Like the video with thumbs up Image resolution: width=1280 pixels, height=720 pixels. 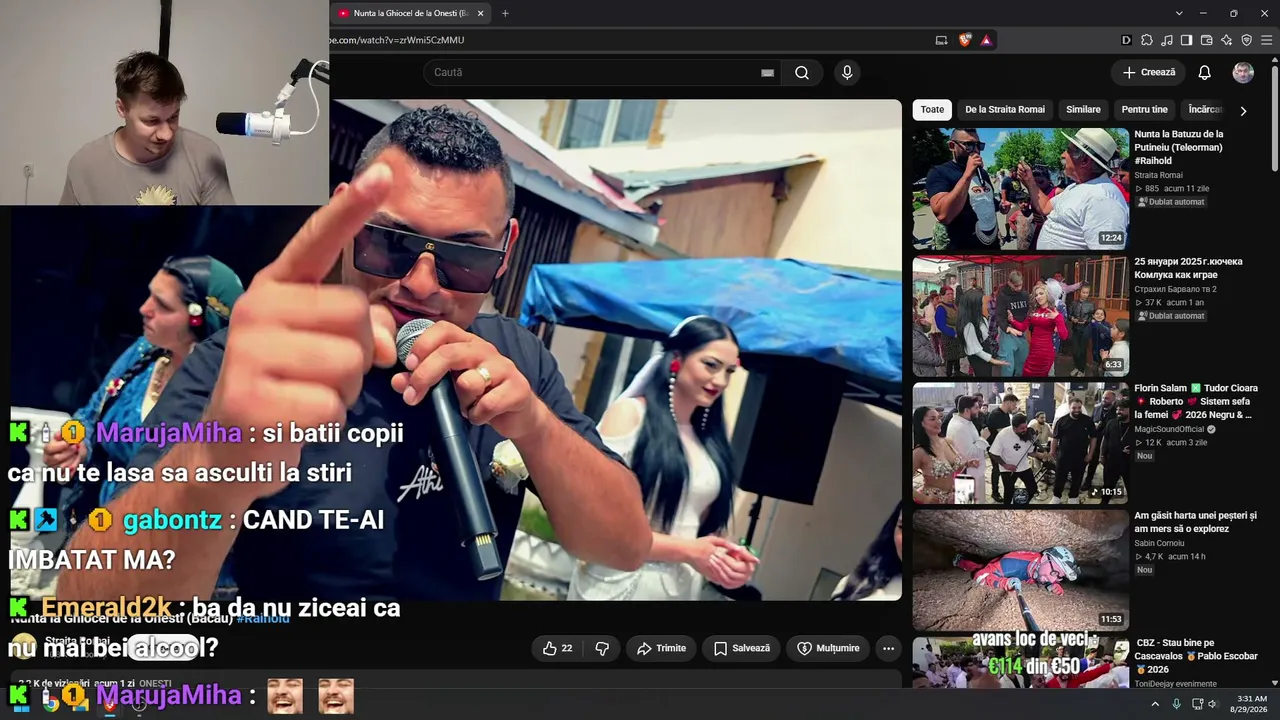tap(558, 648)
